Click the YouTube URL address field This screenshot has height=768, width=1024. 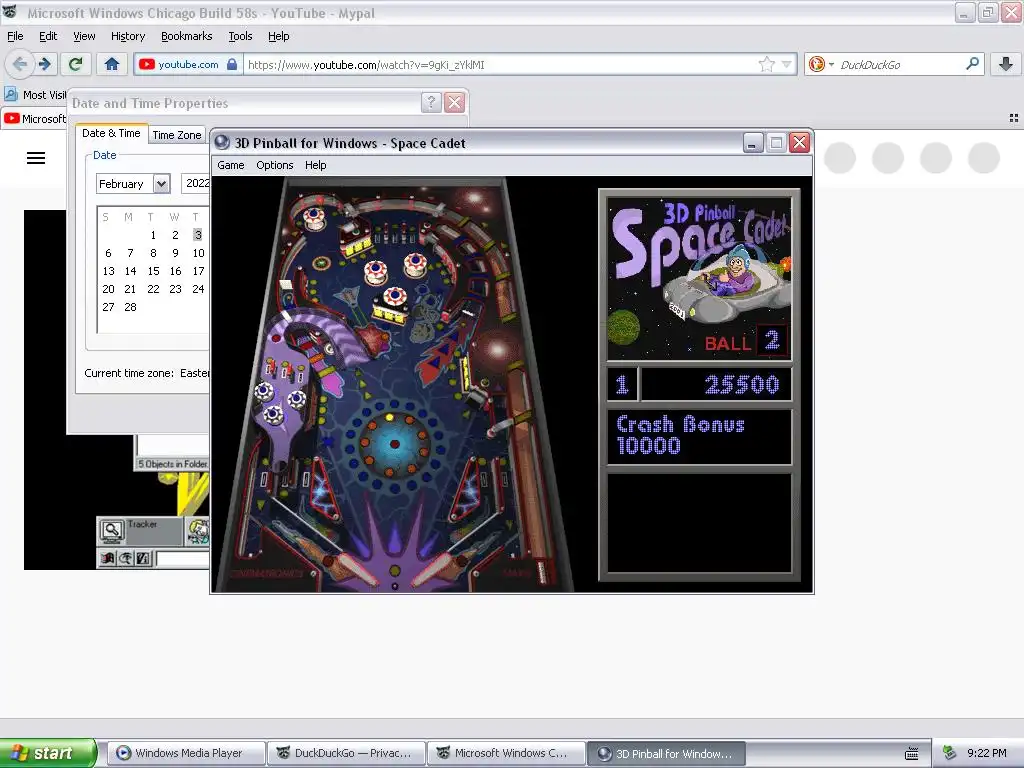point(500,64)
